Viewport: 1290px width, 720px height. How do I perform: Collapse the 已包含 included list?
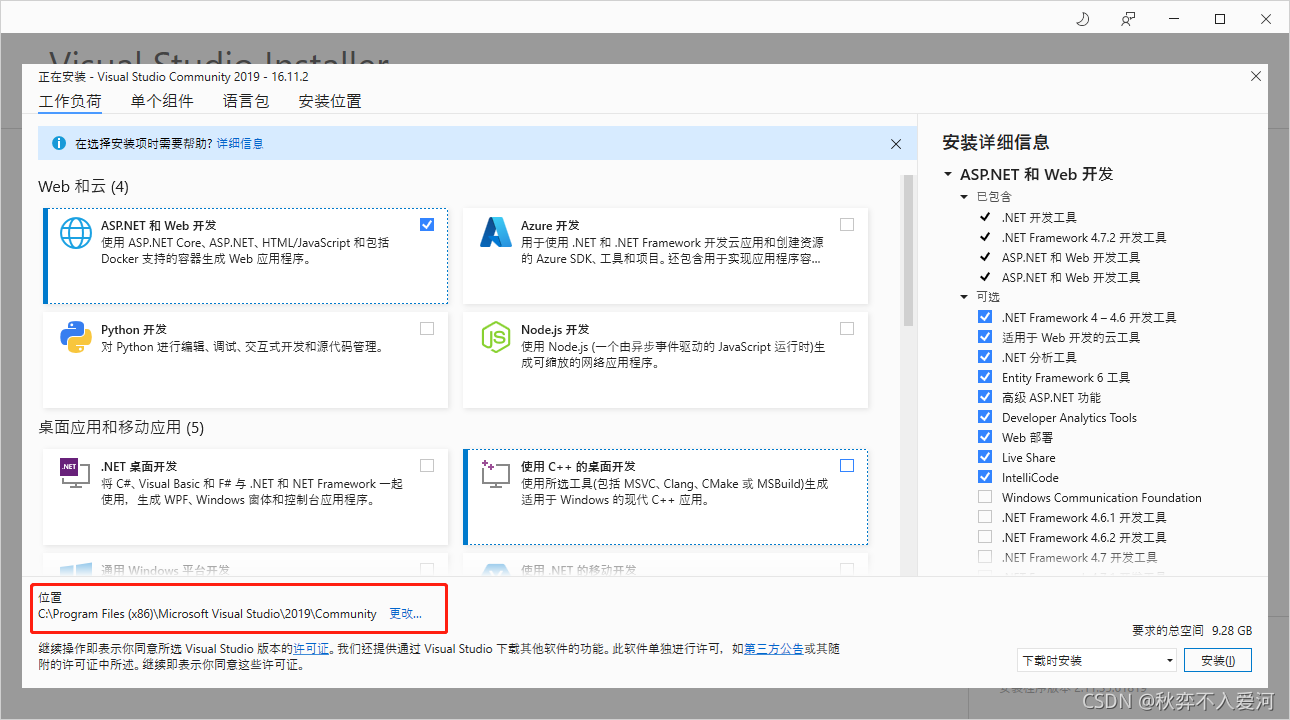point(964,197)
